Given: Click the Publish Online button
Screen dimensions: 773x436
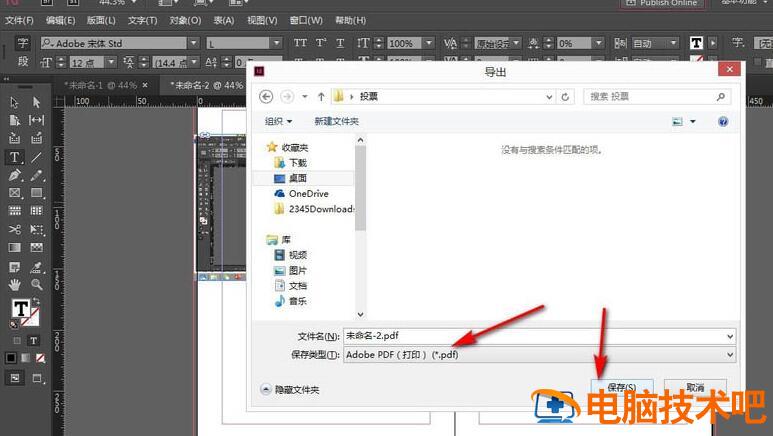Looking at the screenshot, I should (x=663, y=3).
